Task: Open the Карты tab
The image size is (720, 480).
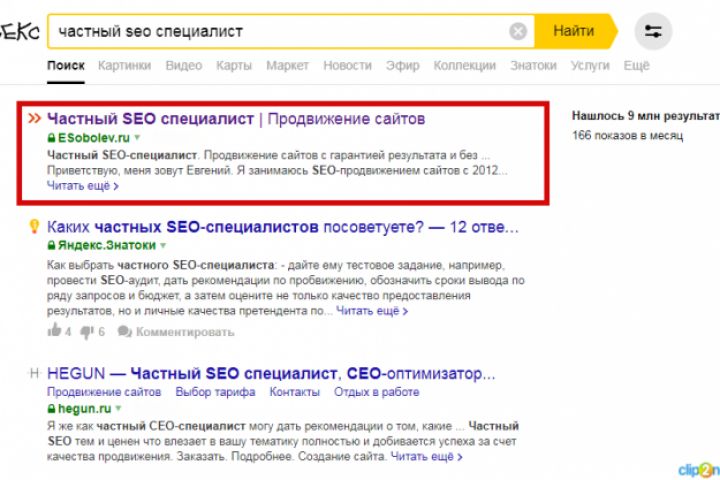Action: point(234,65)
